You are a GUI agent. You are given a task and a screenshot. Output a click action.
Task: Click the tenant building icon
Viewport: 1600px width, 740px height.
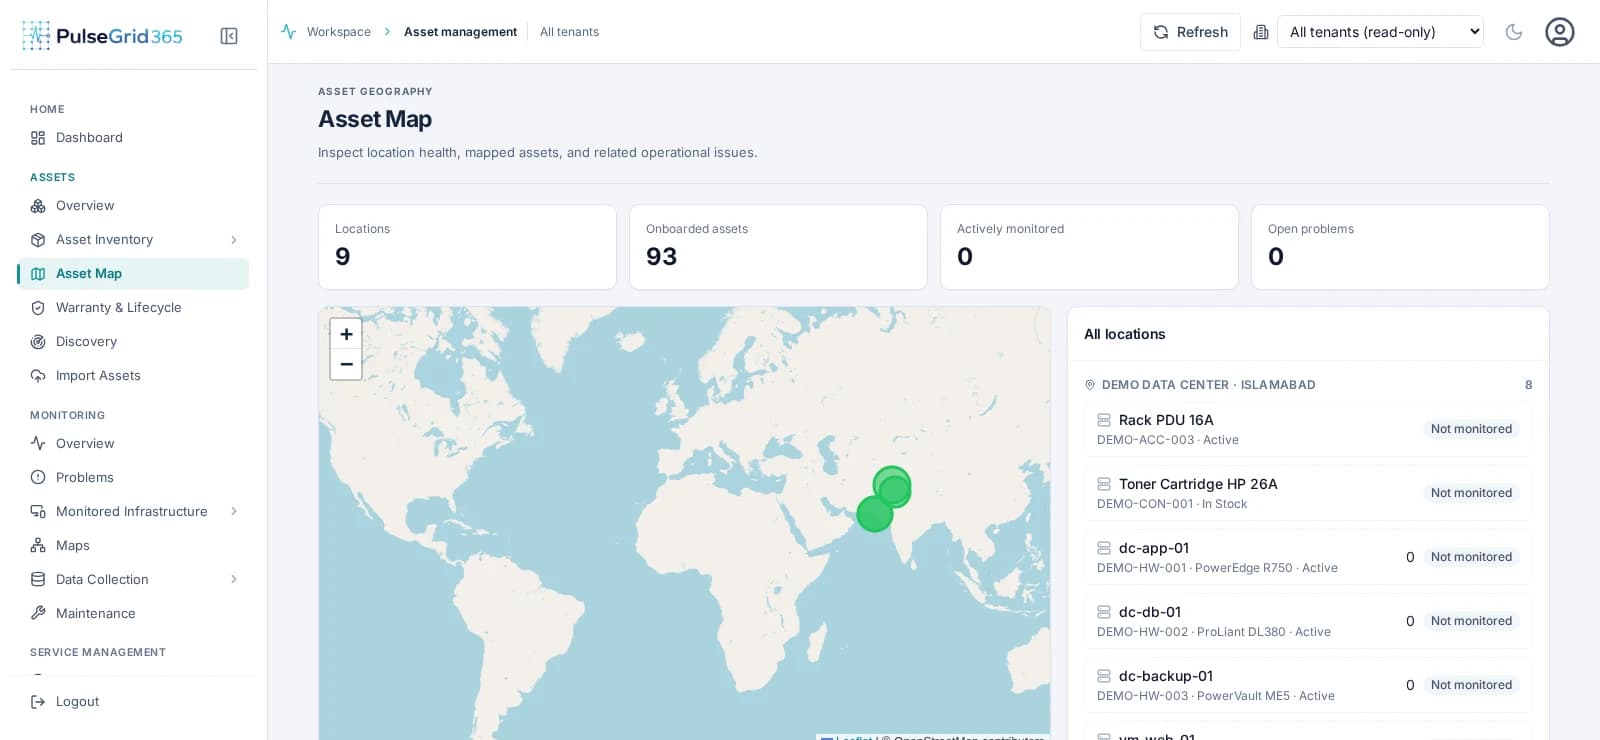(x=1261, y=32)
